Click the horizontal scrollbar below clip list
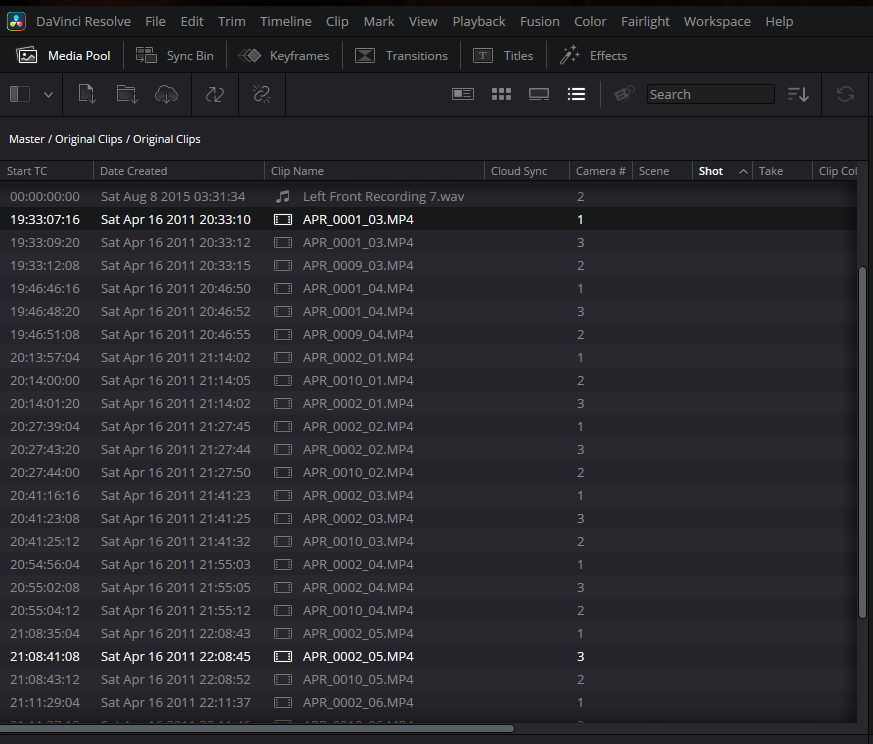Viewport: 873px width, 744px height. pos(257,728)
